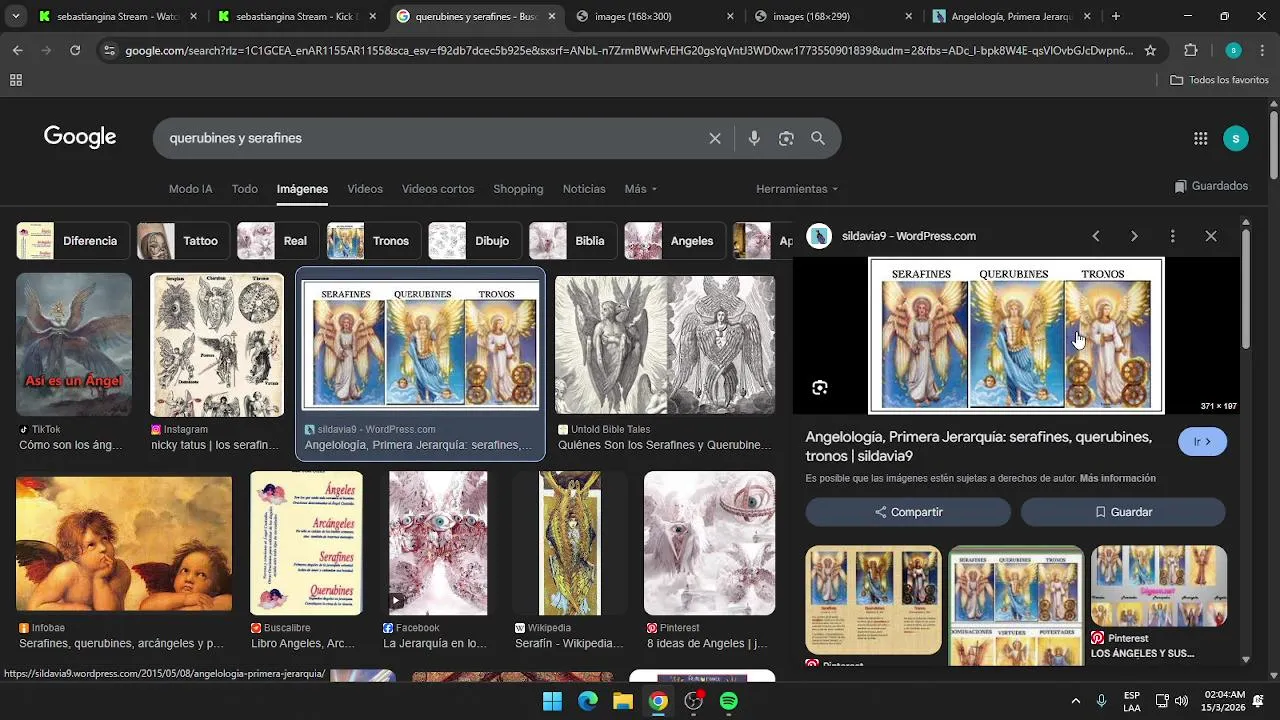Image resolution: width=1280 pixels, height=720 pixels.
Task: Submit search with magnifier icon
Action: (818, 138)
